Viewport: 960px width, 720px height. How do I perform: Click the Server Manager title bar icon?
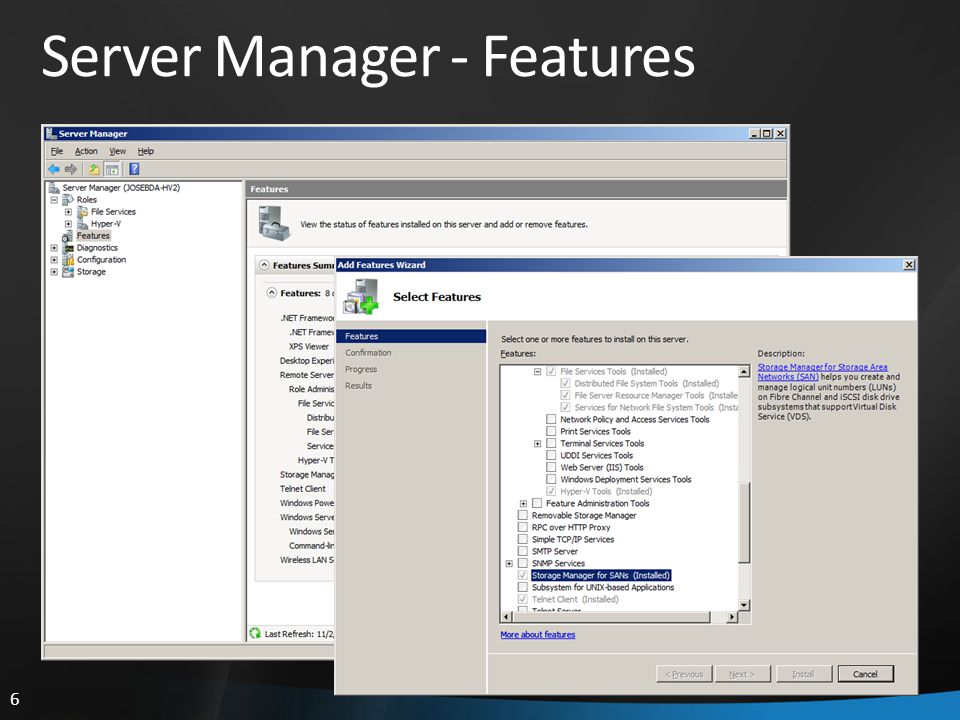(51, 133)
